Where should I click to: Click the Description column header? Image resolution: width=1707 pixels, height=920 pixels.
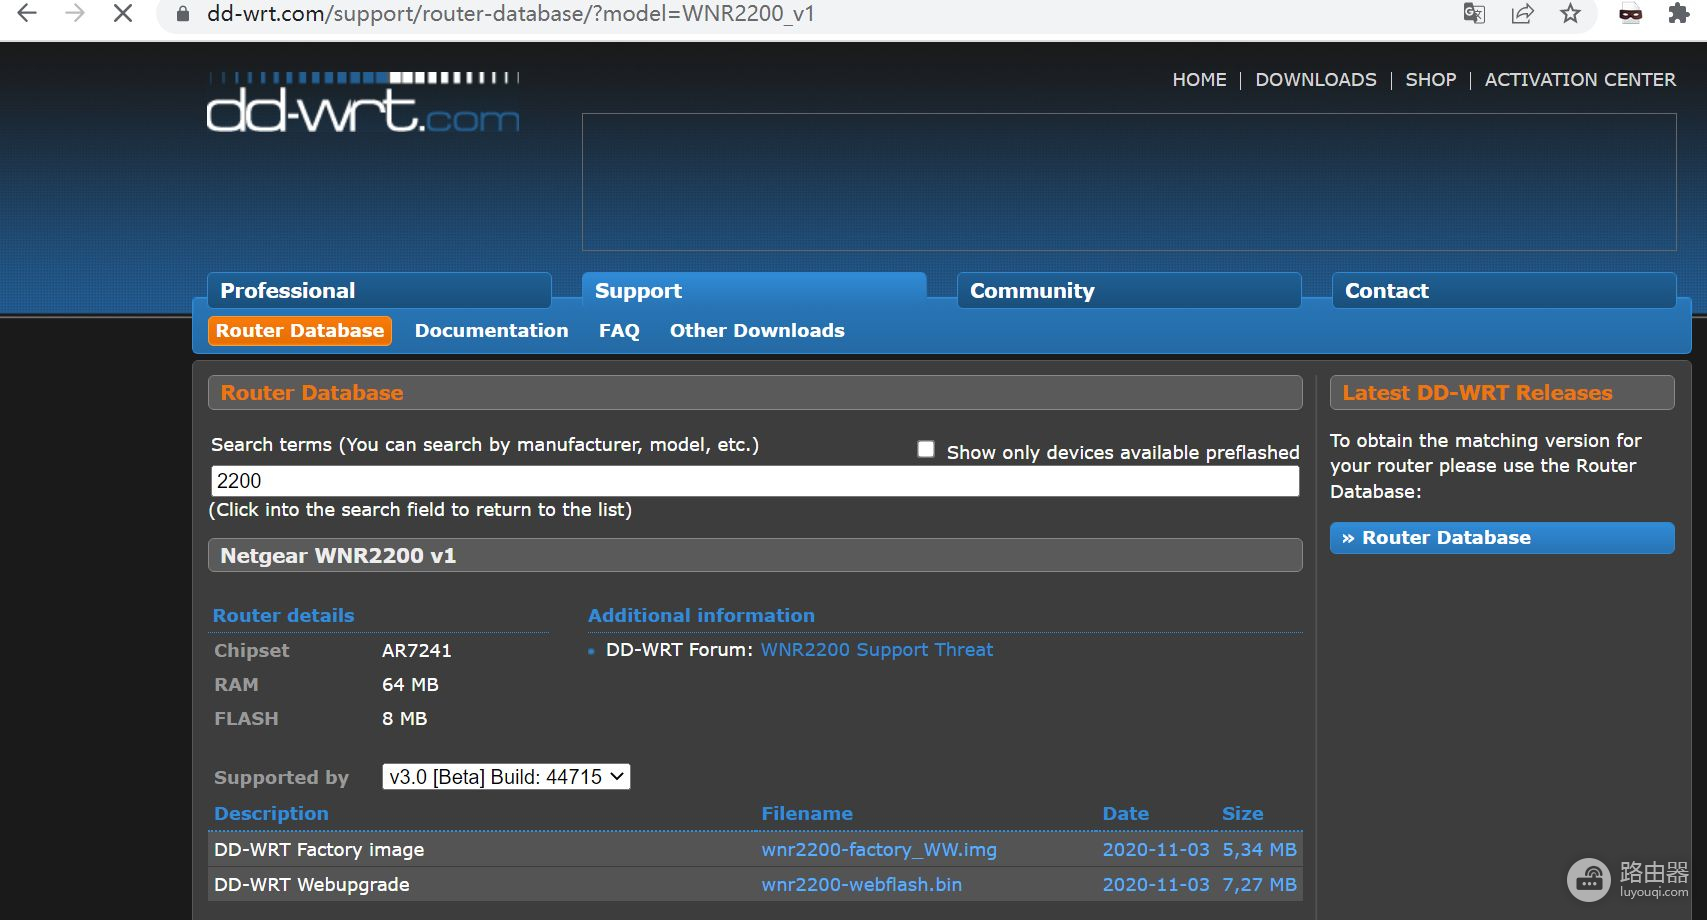coord(271,814)
